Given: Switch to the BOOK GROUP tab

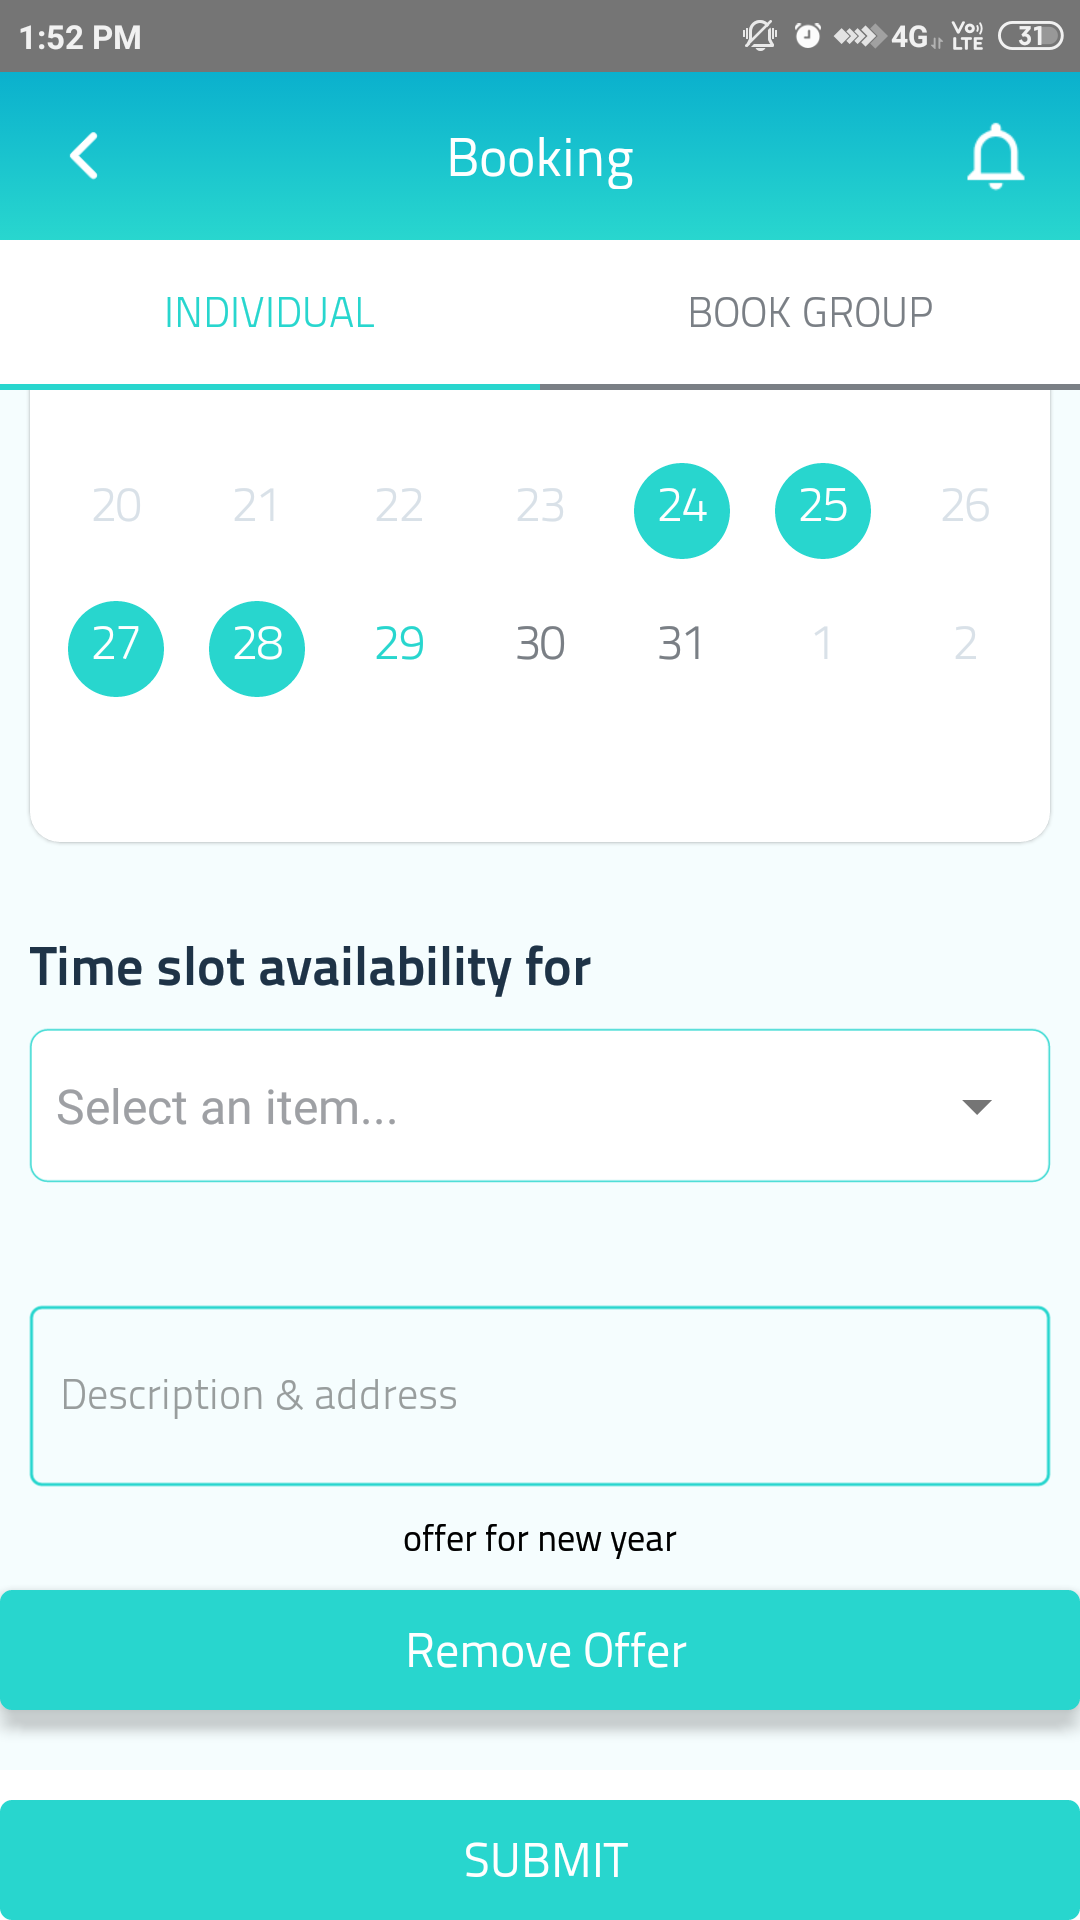Looking at the screenshot, I should (810, 313).
